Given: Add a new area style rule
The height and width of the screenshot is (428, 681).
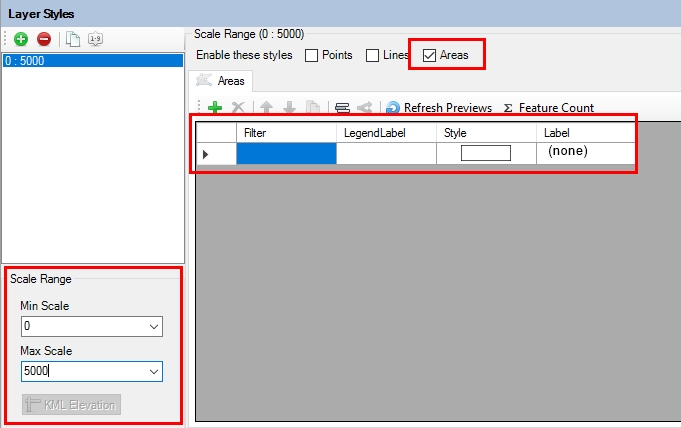Looking at the screenshot, I should (215, 107).
